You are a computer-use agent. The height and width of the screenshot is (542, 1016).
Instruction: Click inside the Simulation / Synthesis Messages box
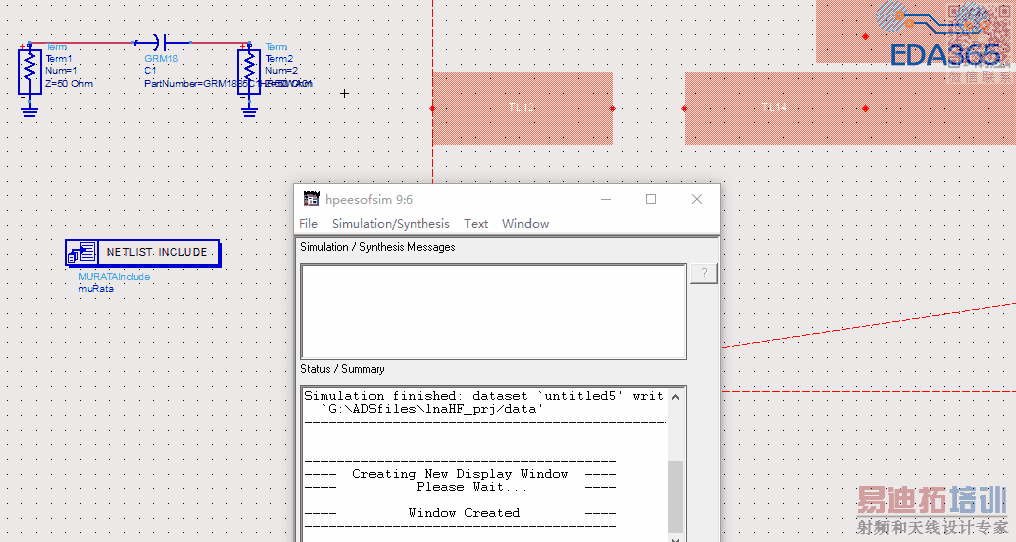pyautogui.click(x=493, y=311)
